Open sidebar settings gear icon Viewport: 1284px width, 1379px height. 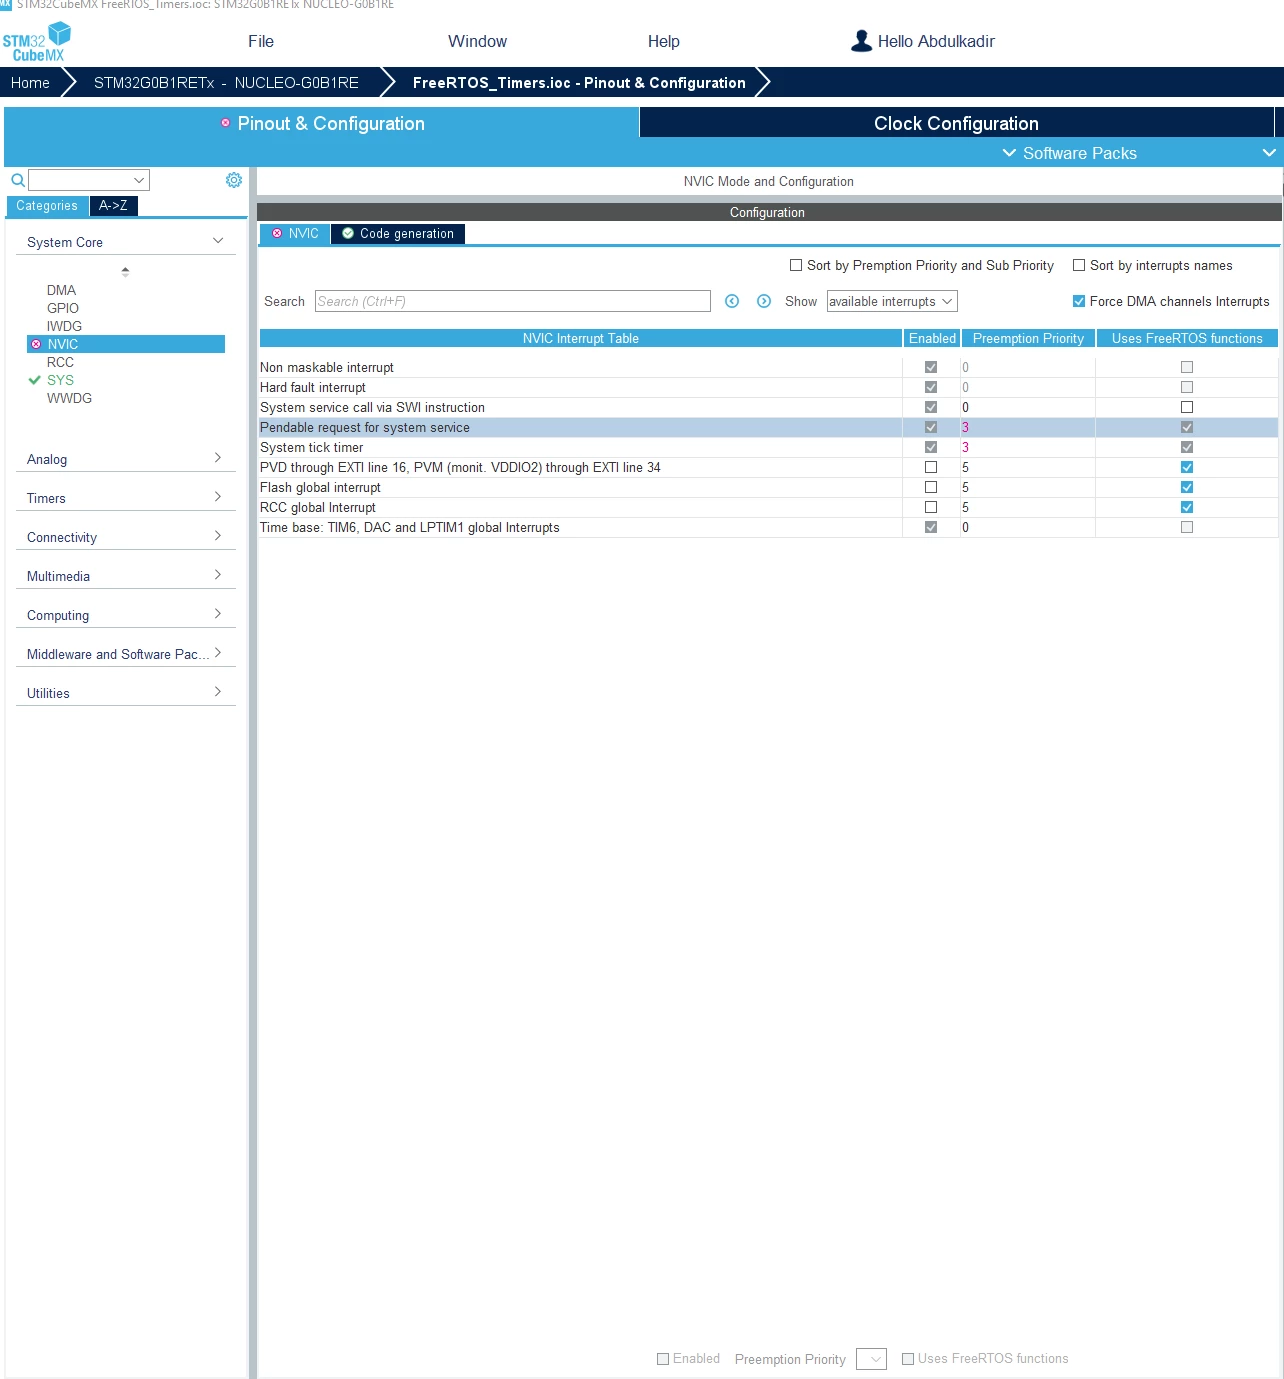click(234, 180)
